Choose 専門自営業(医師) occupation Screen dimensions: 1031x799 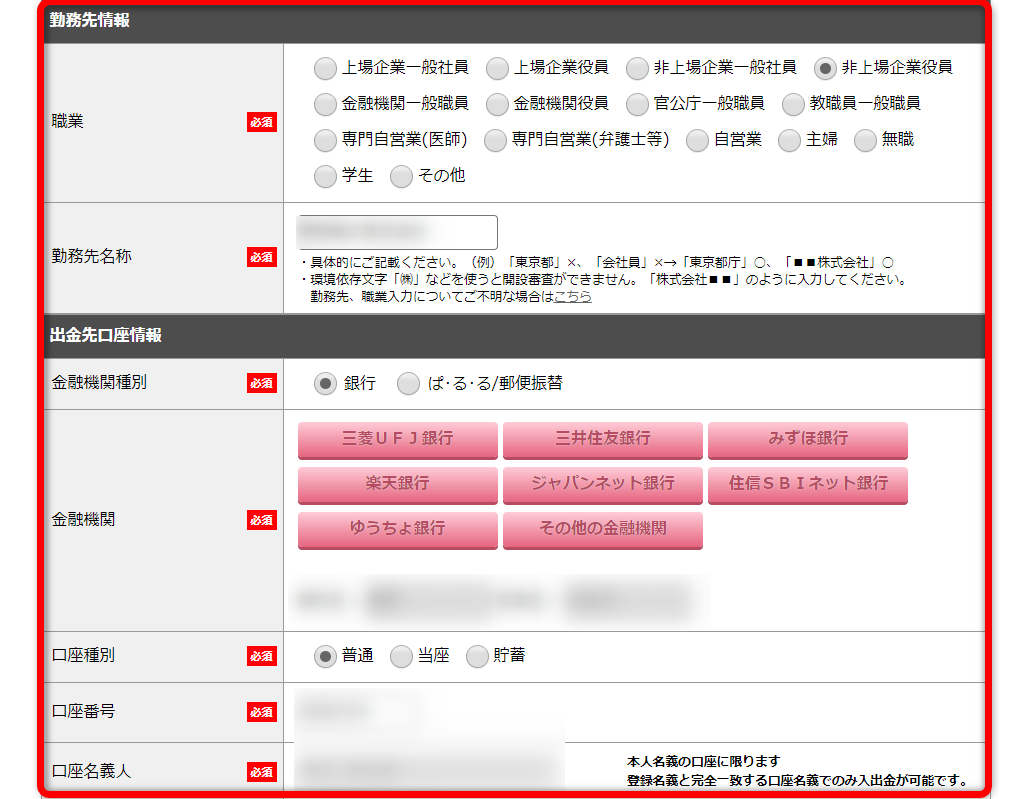click(325, 140)
